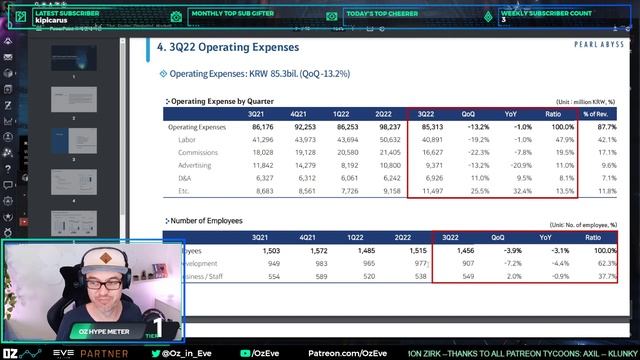Click the star circle icon in sidebar
640x360 pixels.
point(8,217)
